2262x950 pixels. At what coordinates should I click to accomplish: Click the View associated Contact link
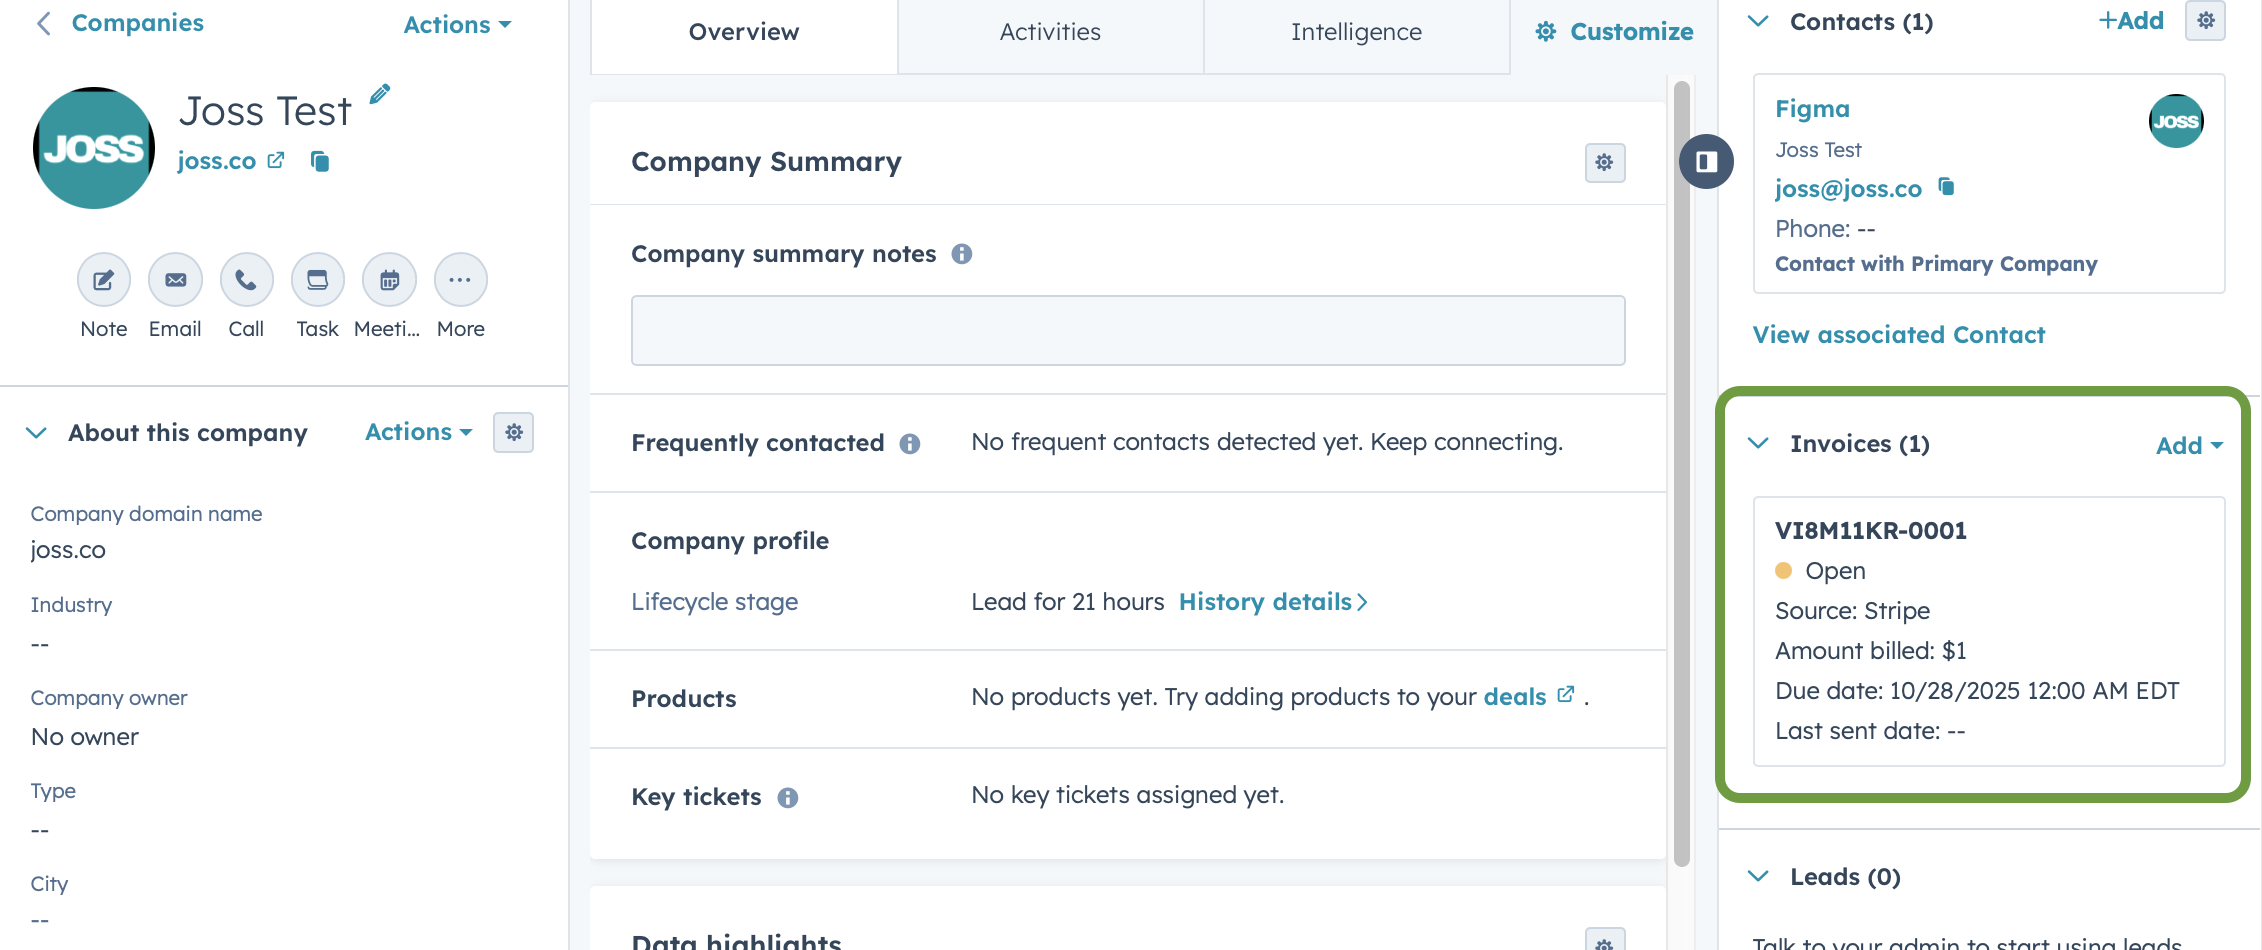coord(1898,335)
